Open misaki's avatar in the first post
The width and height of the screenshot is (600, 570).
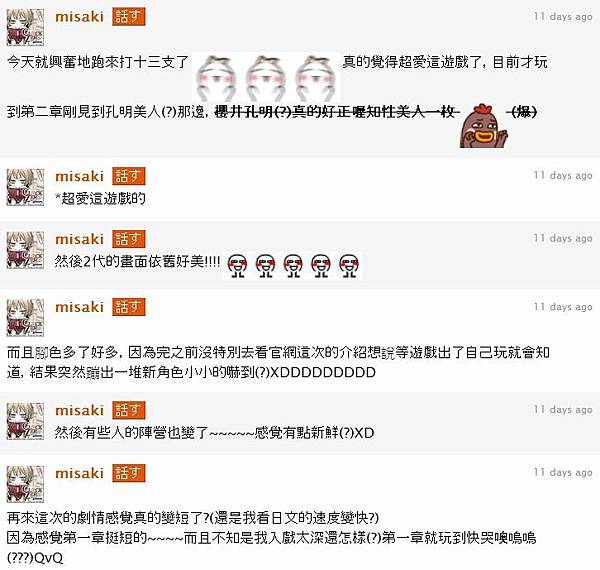(x=25, y=27)
